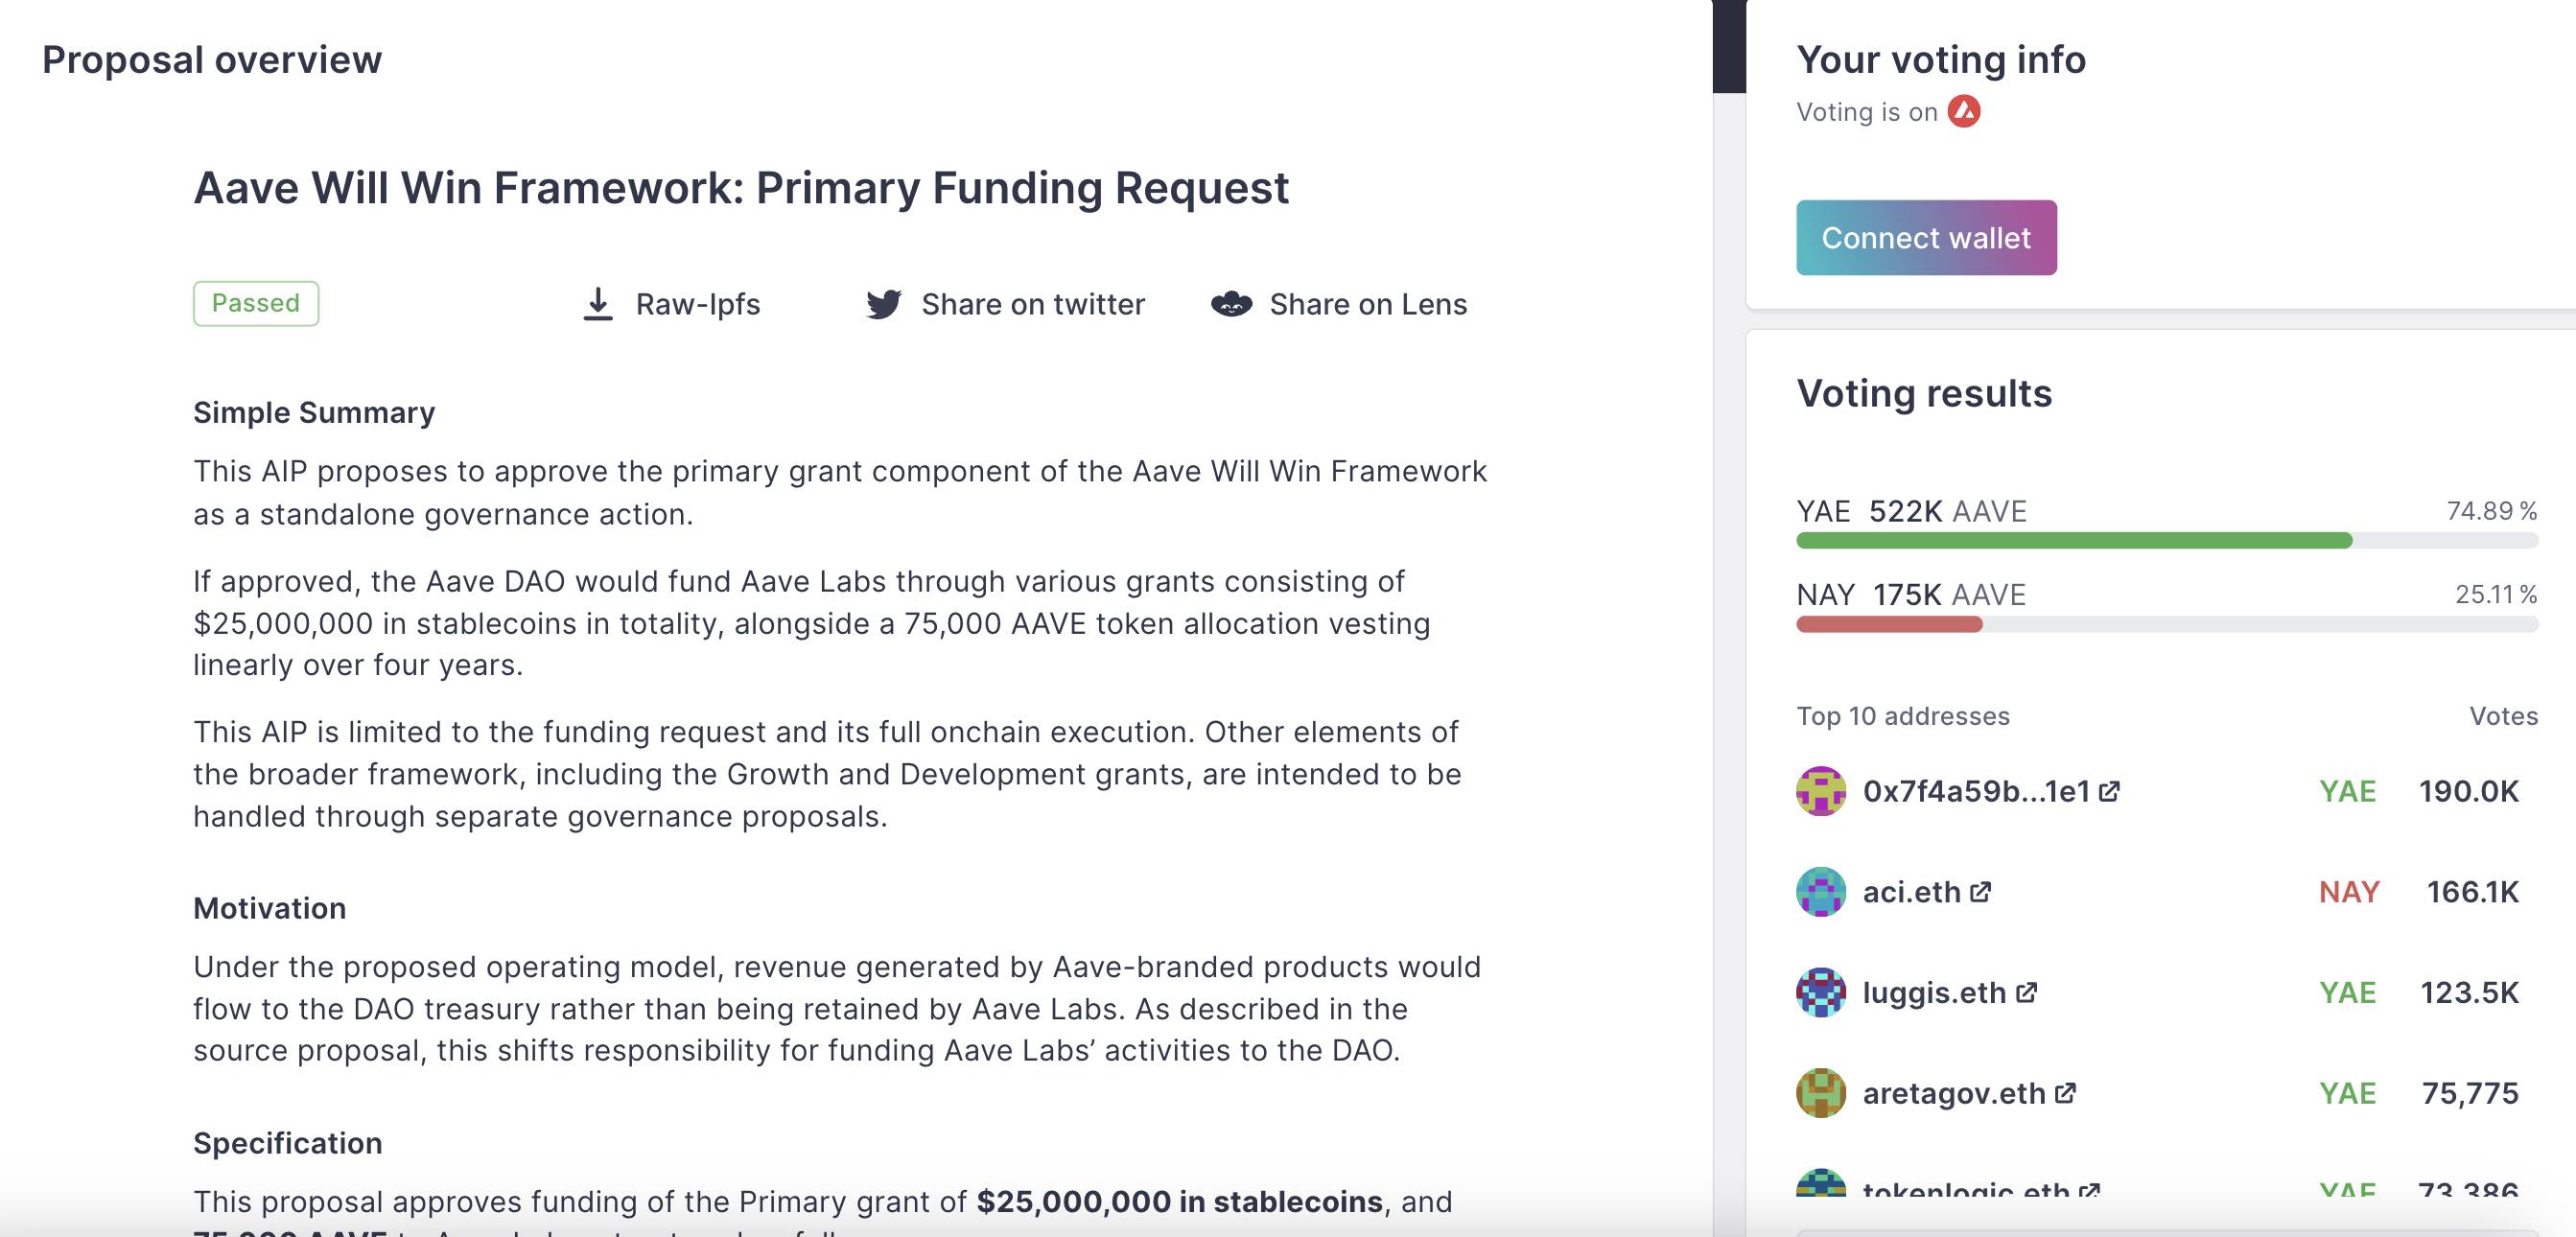Image resolution: width=2576 pixels, height=1237 pixels.
Task: Click the Avalanche network logo icon
Action: (x=1964, y=111)
